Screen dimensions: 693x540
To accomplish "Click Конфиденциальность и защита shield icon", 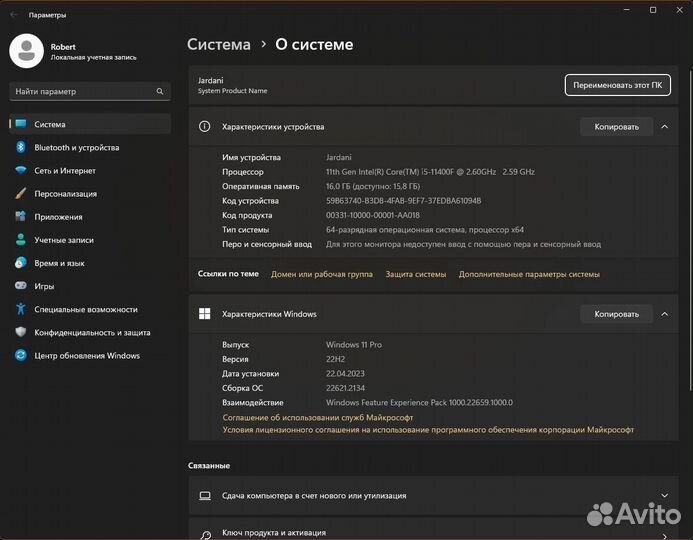I will coord(21,332).
